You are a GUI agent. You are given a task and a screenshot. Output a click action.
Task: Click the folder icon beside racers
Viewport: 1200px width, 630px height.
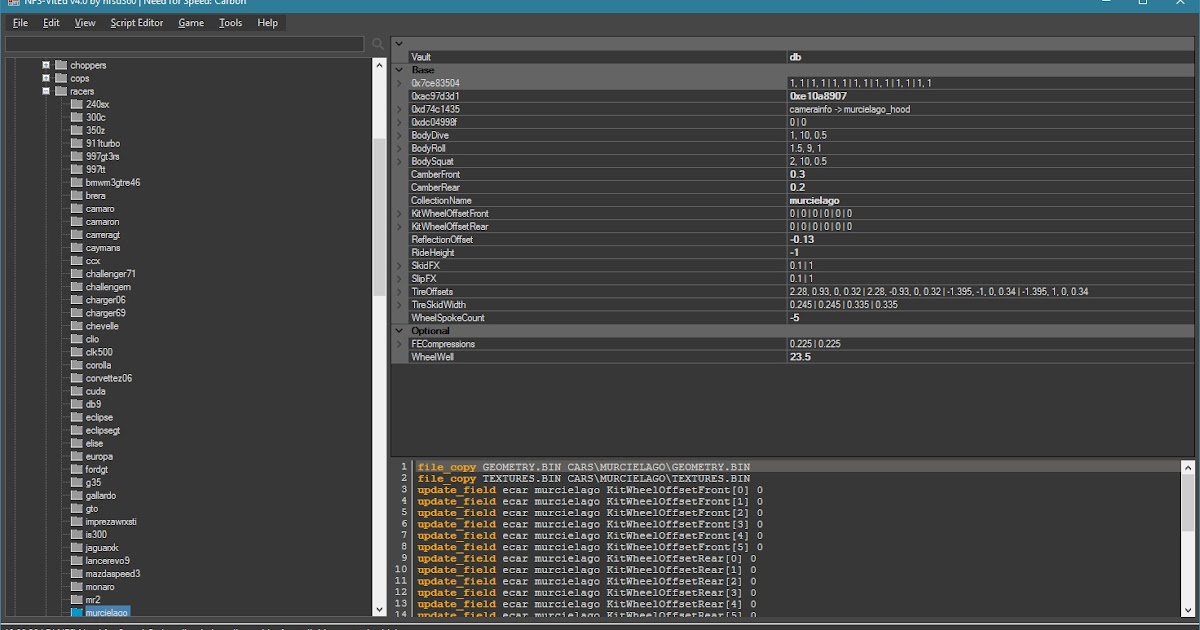coord(61,91)
